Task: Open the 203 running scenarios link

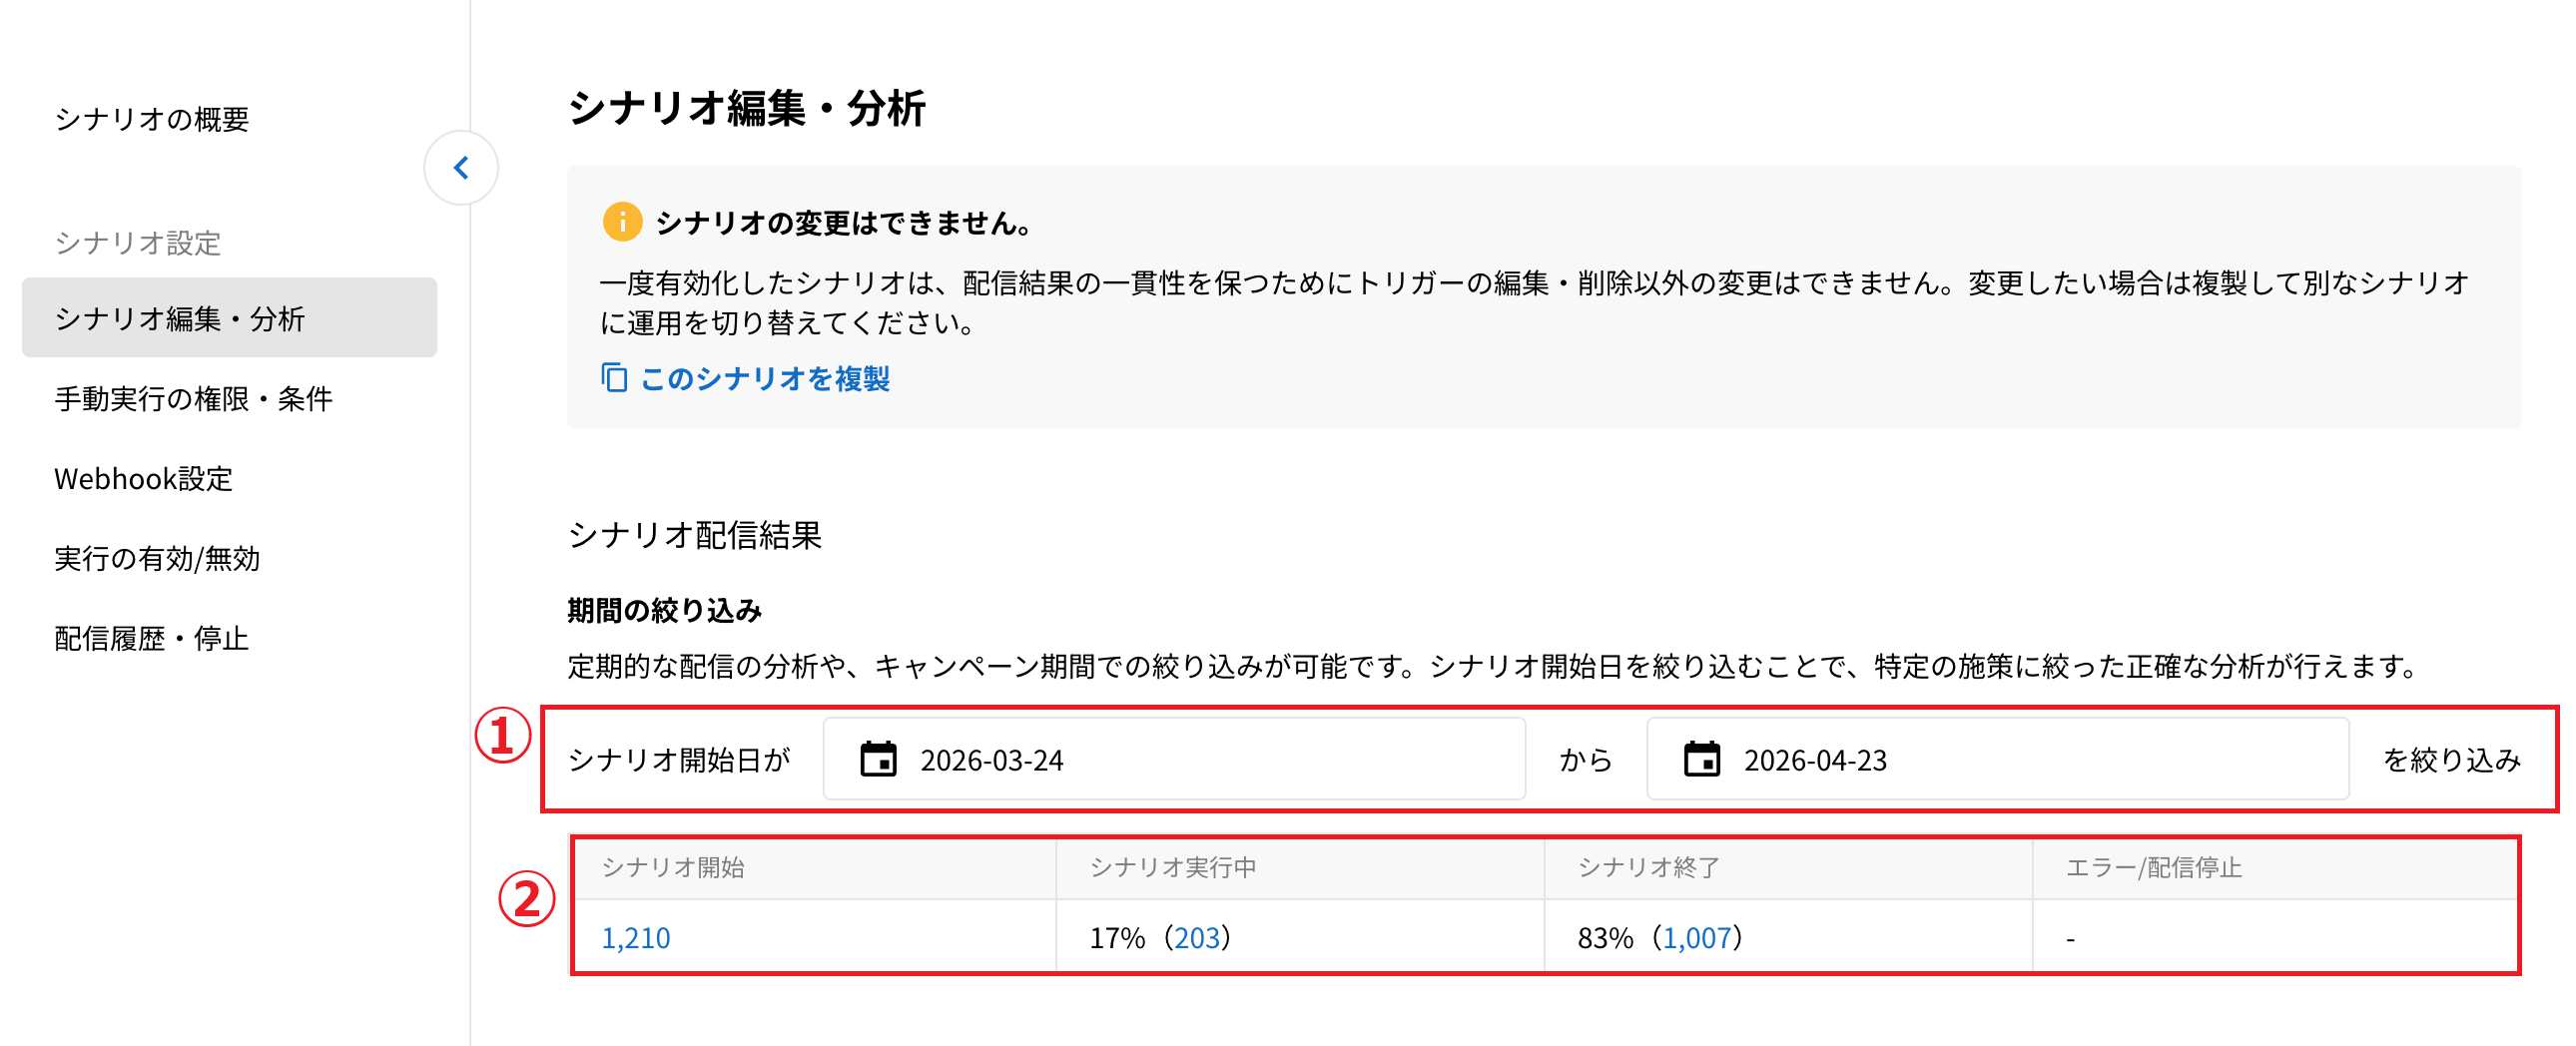Action: [x=1197, y=937]
